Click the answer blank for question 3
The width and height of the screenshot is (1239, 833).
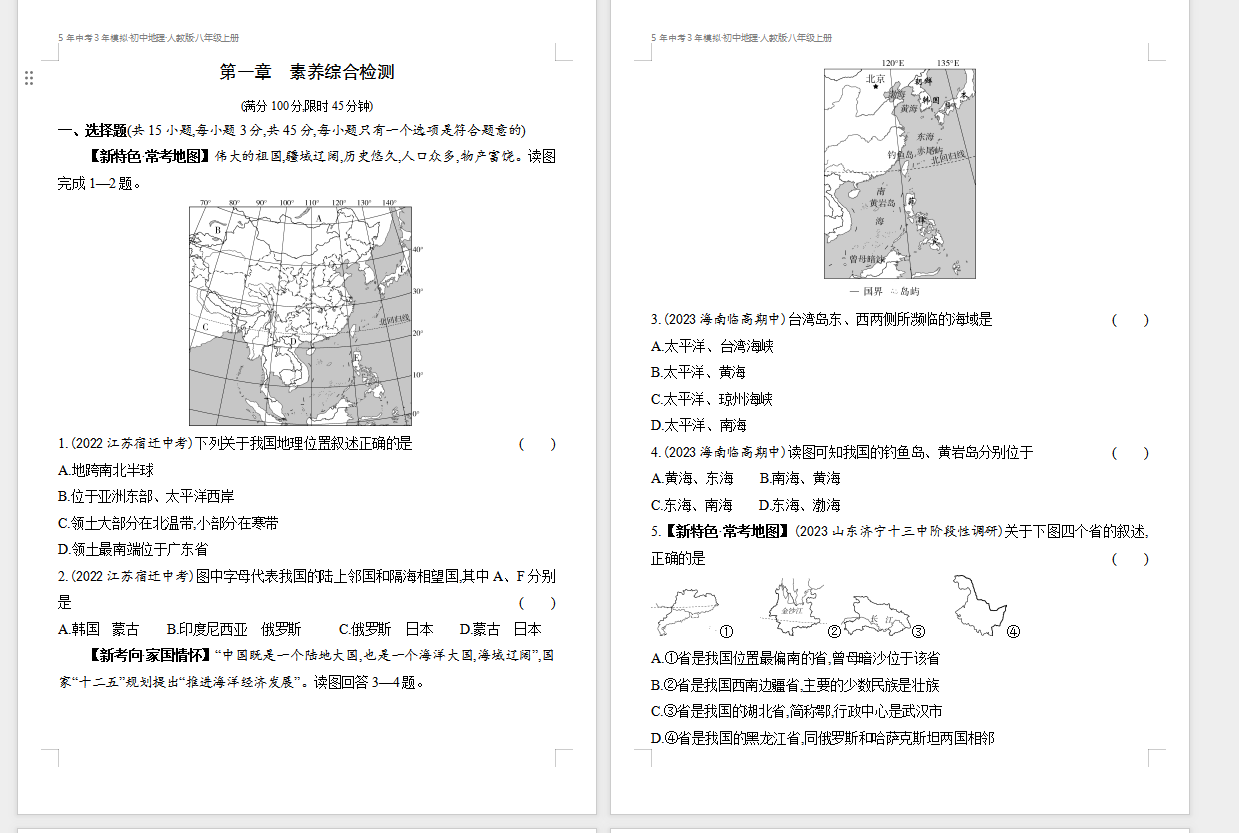point(1130,319)
